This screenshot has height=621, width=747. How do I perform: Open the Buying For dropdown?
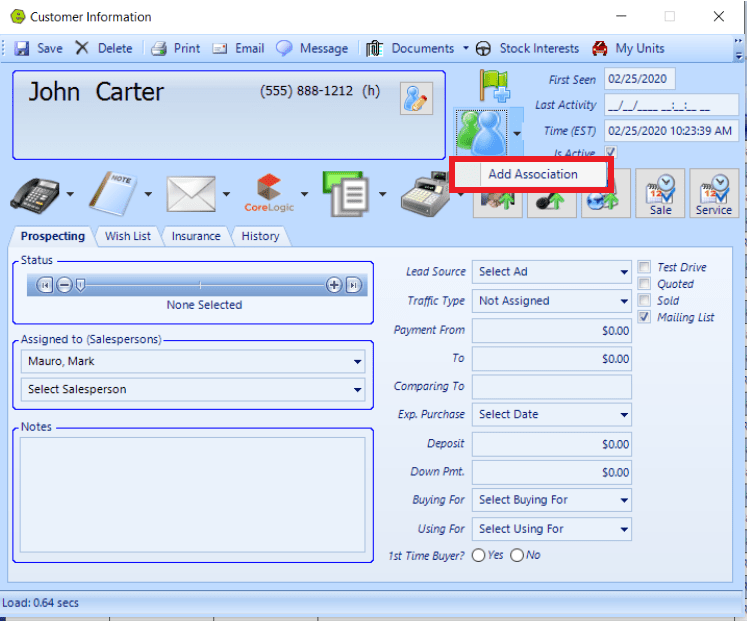(x=552, y=500)
